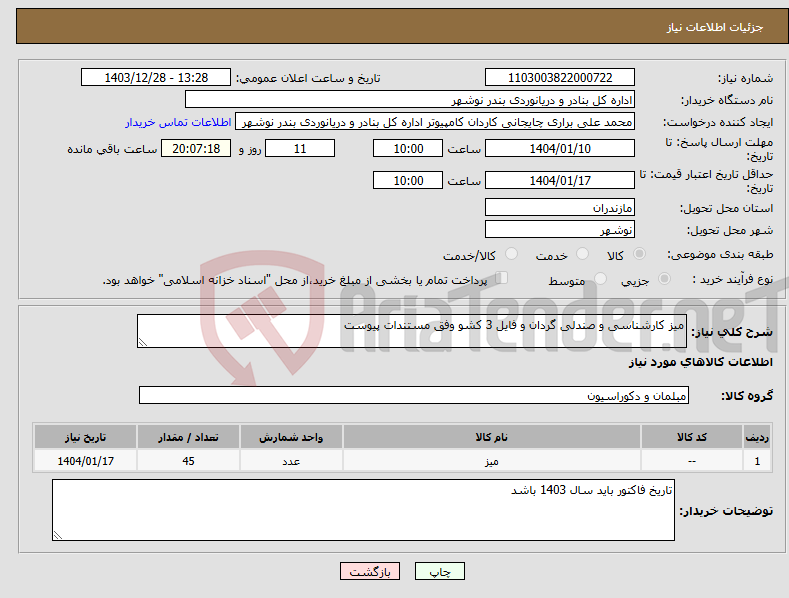Click the delivery province field مازندران
789x598 pixels.
(x=560, y=207)
